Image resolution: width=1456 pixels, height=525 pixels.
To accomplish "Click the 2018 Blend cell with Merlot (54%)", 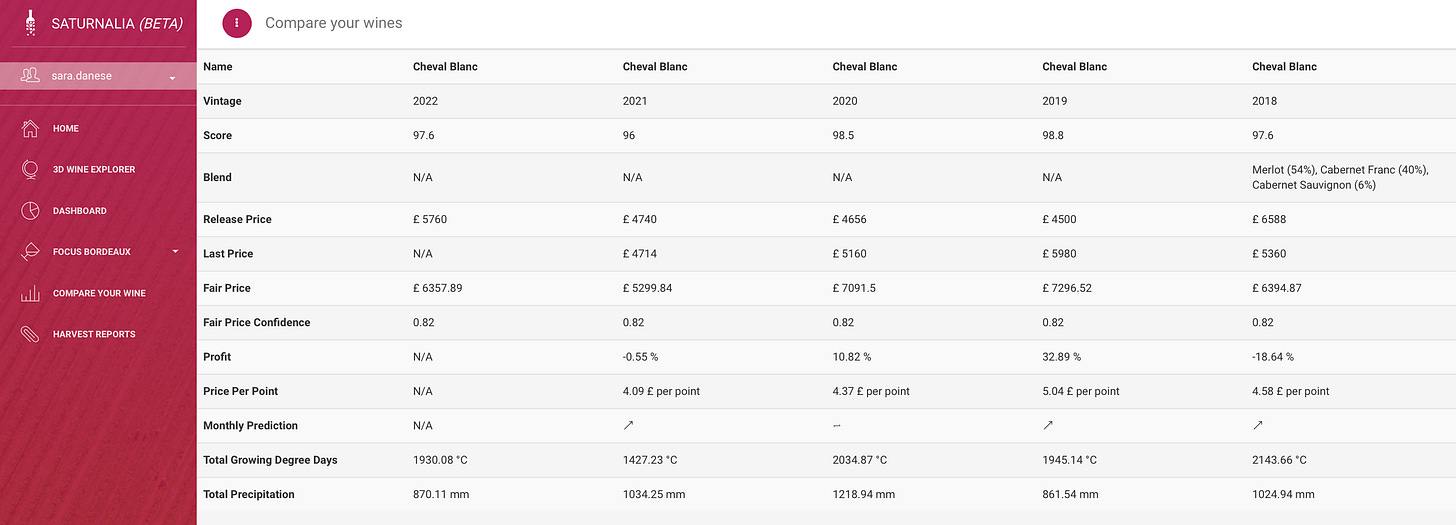I will 1340,177.
